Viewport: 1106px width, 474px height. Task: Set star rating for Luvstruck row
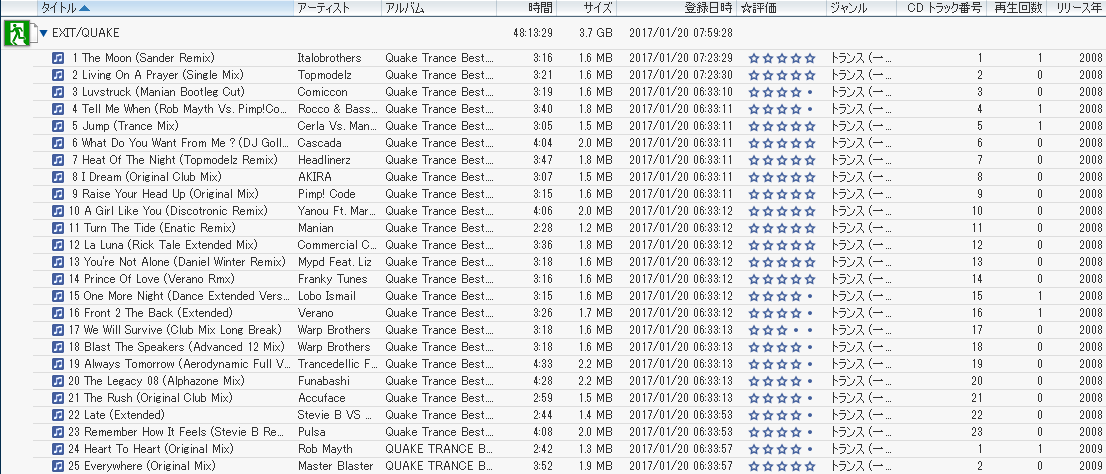(x=782, y=92)
